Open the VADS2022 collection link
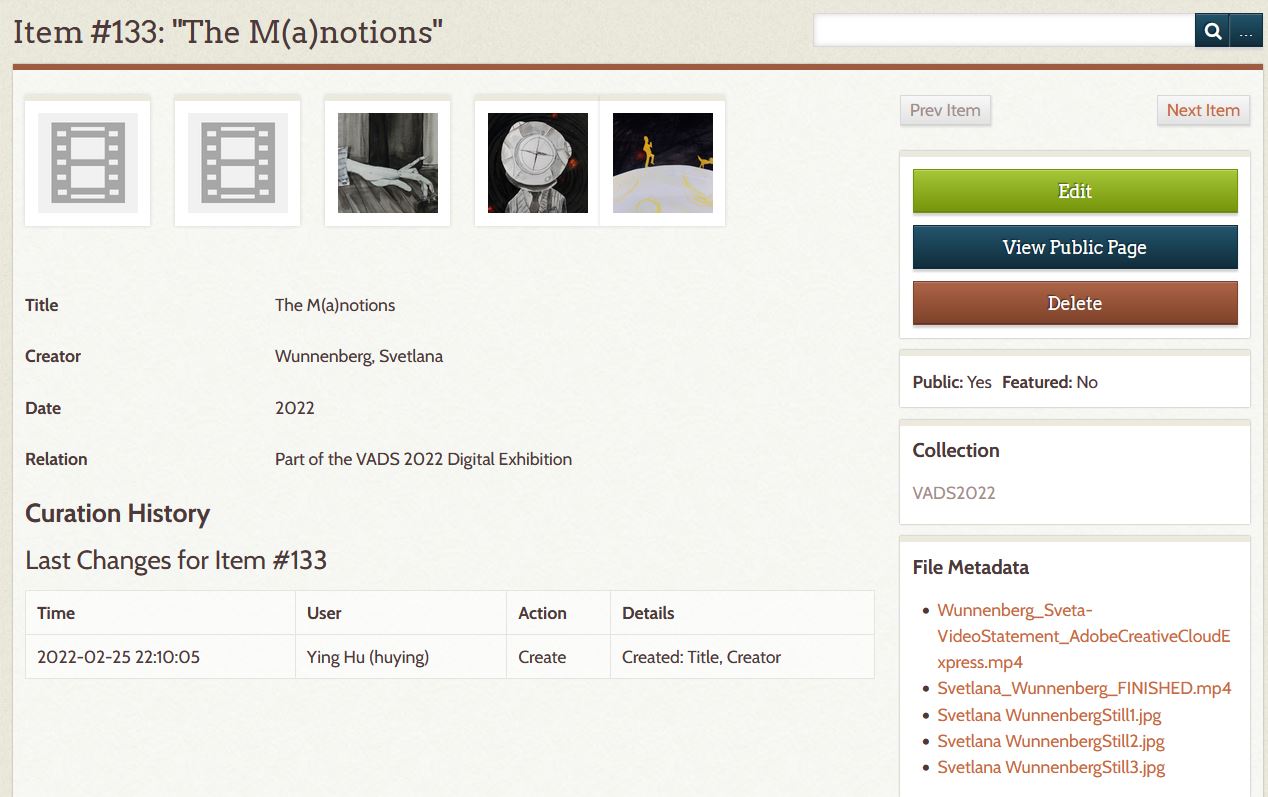1268x797 pixels. click(x=953, y=493)
